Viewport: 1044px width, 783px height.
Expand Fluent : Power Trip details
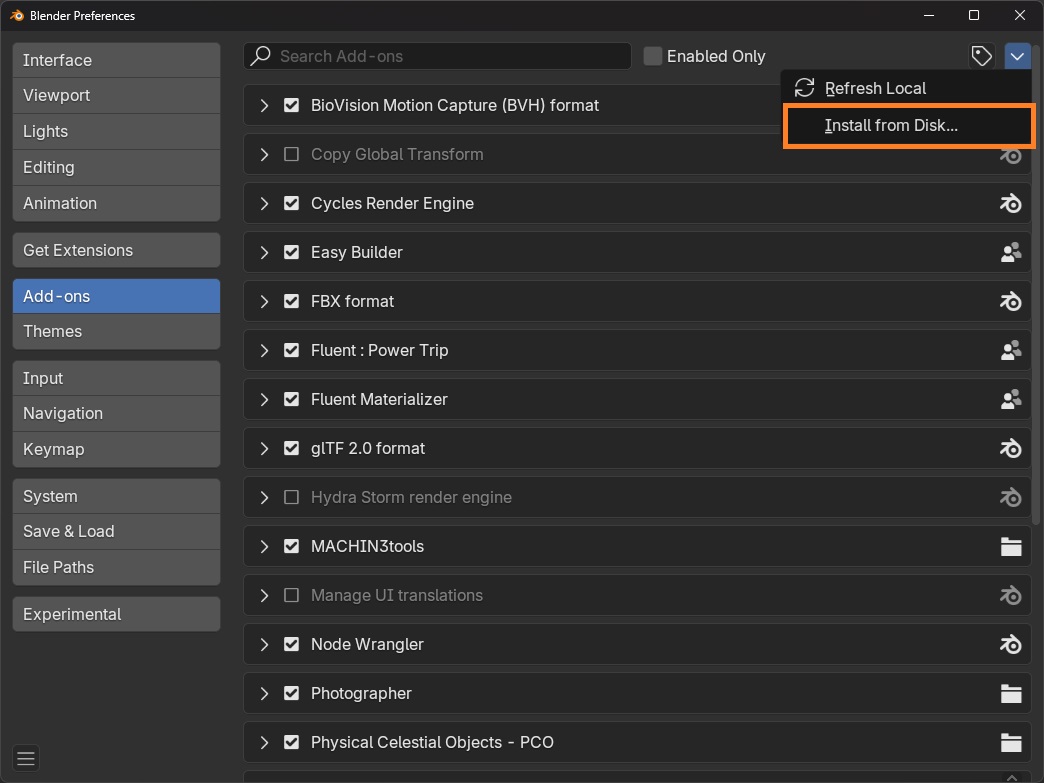click(264, 350)
